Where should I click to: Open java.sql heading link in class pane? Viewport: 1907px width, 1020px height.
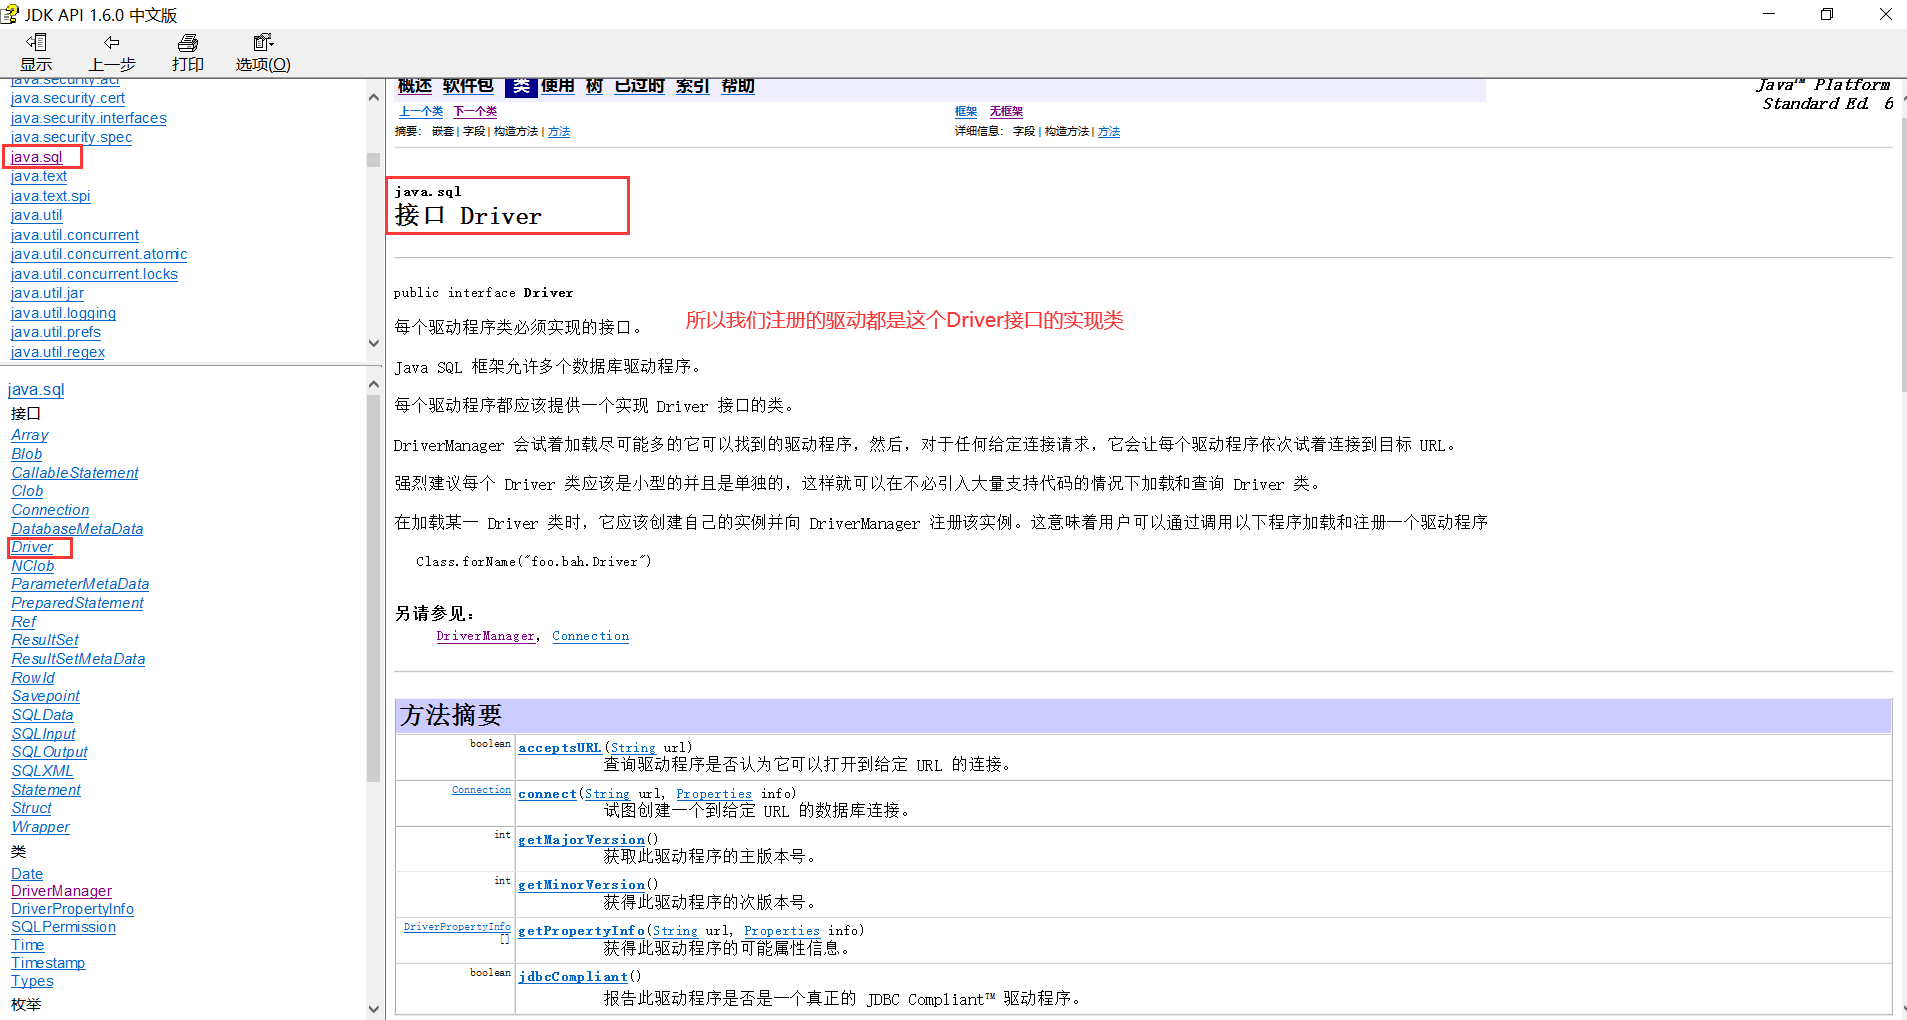click(x=36, y=390)
